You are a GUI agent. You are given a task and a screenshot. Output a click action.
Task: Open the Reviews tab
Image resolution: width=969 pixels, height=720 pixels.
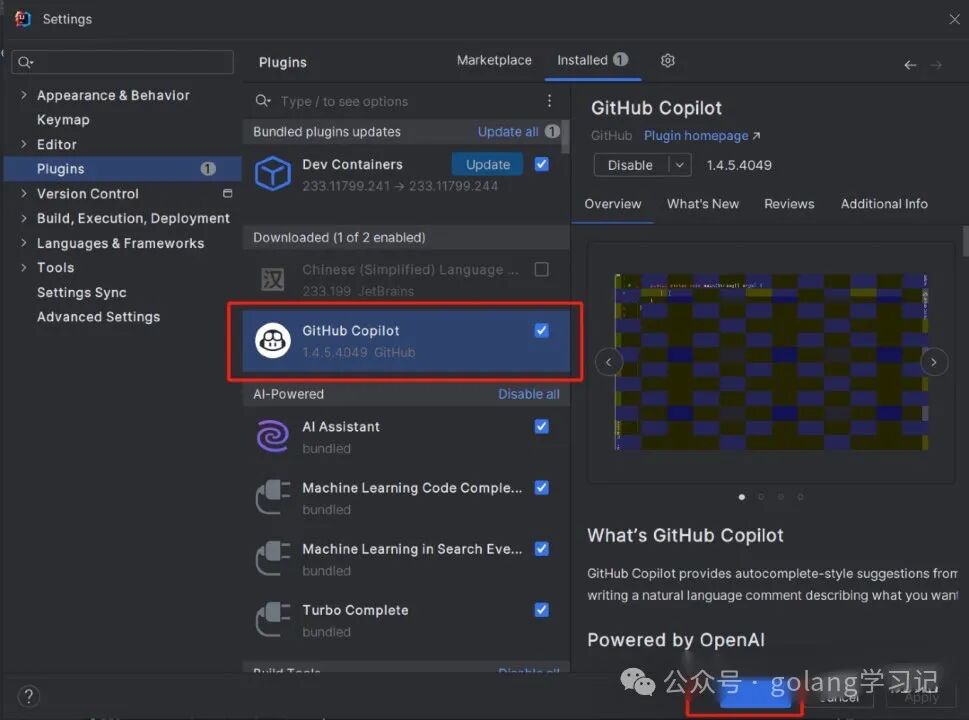click(x=789, y=204)
